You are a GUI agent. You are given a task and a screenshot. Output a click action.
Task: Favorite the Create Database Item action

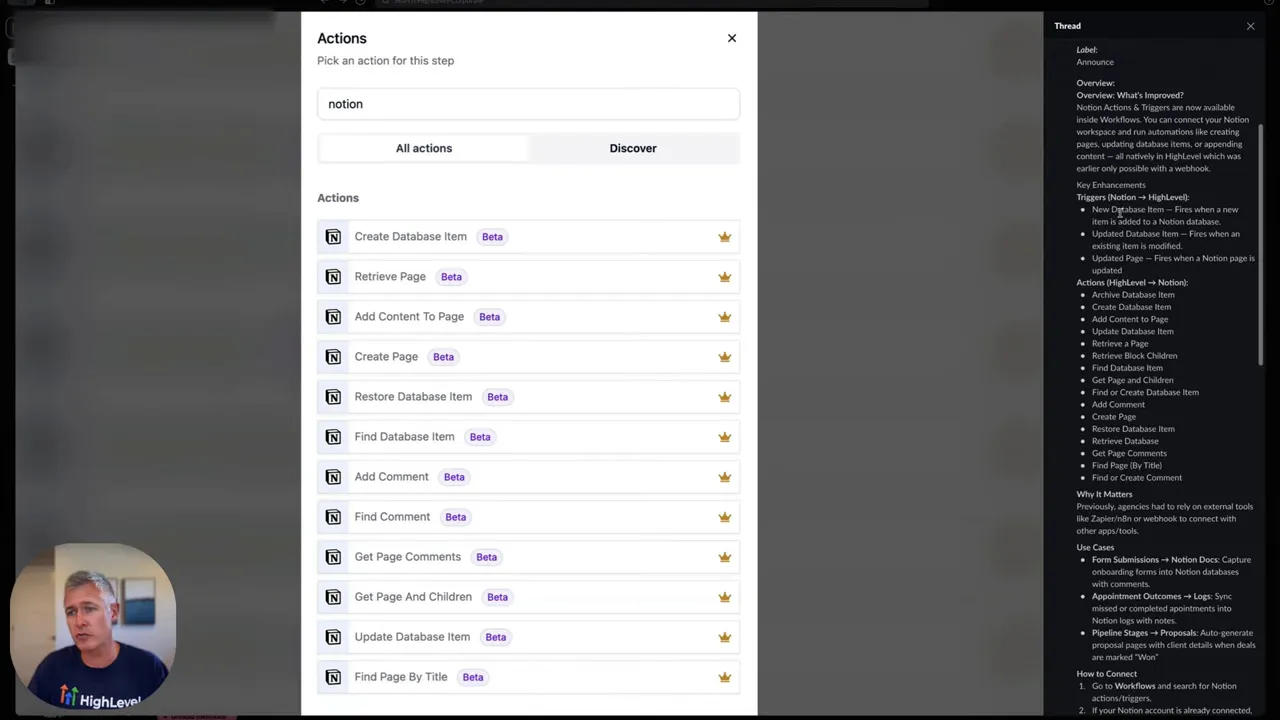pyautogui.click(x=724, y=236)
